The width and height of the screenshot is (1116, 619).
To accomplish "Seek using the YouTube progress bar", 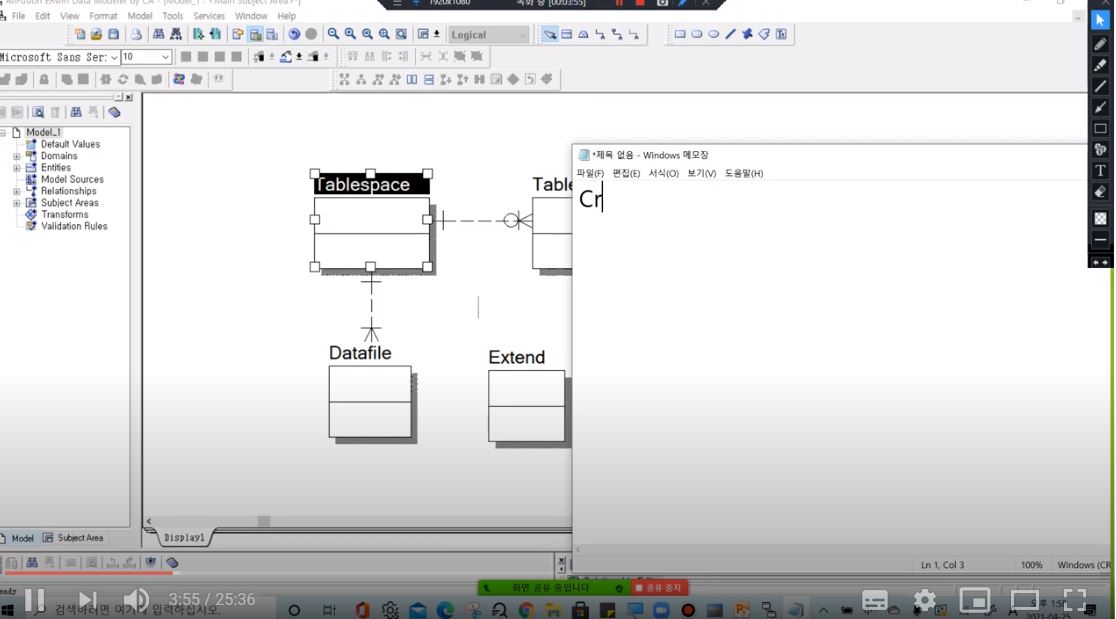I will 558,572.
